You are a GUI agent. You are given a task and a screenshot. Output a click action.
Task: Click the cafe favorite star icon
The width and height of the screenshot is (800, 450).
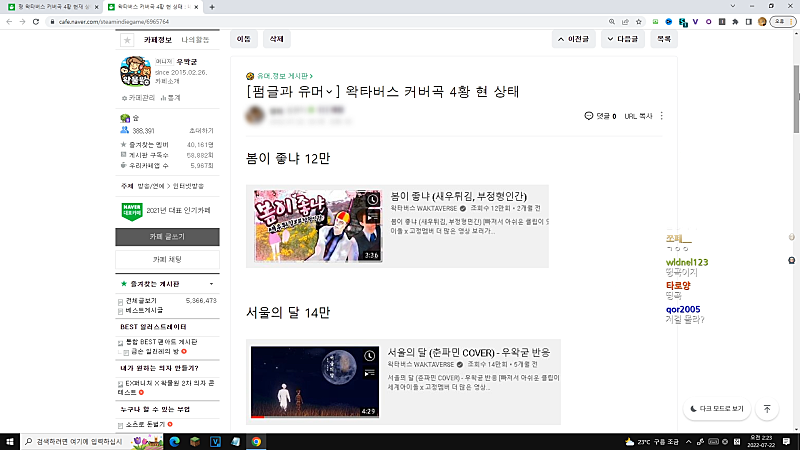(127, 40)
